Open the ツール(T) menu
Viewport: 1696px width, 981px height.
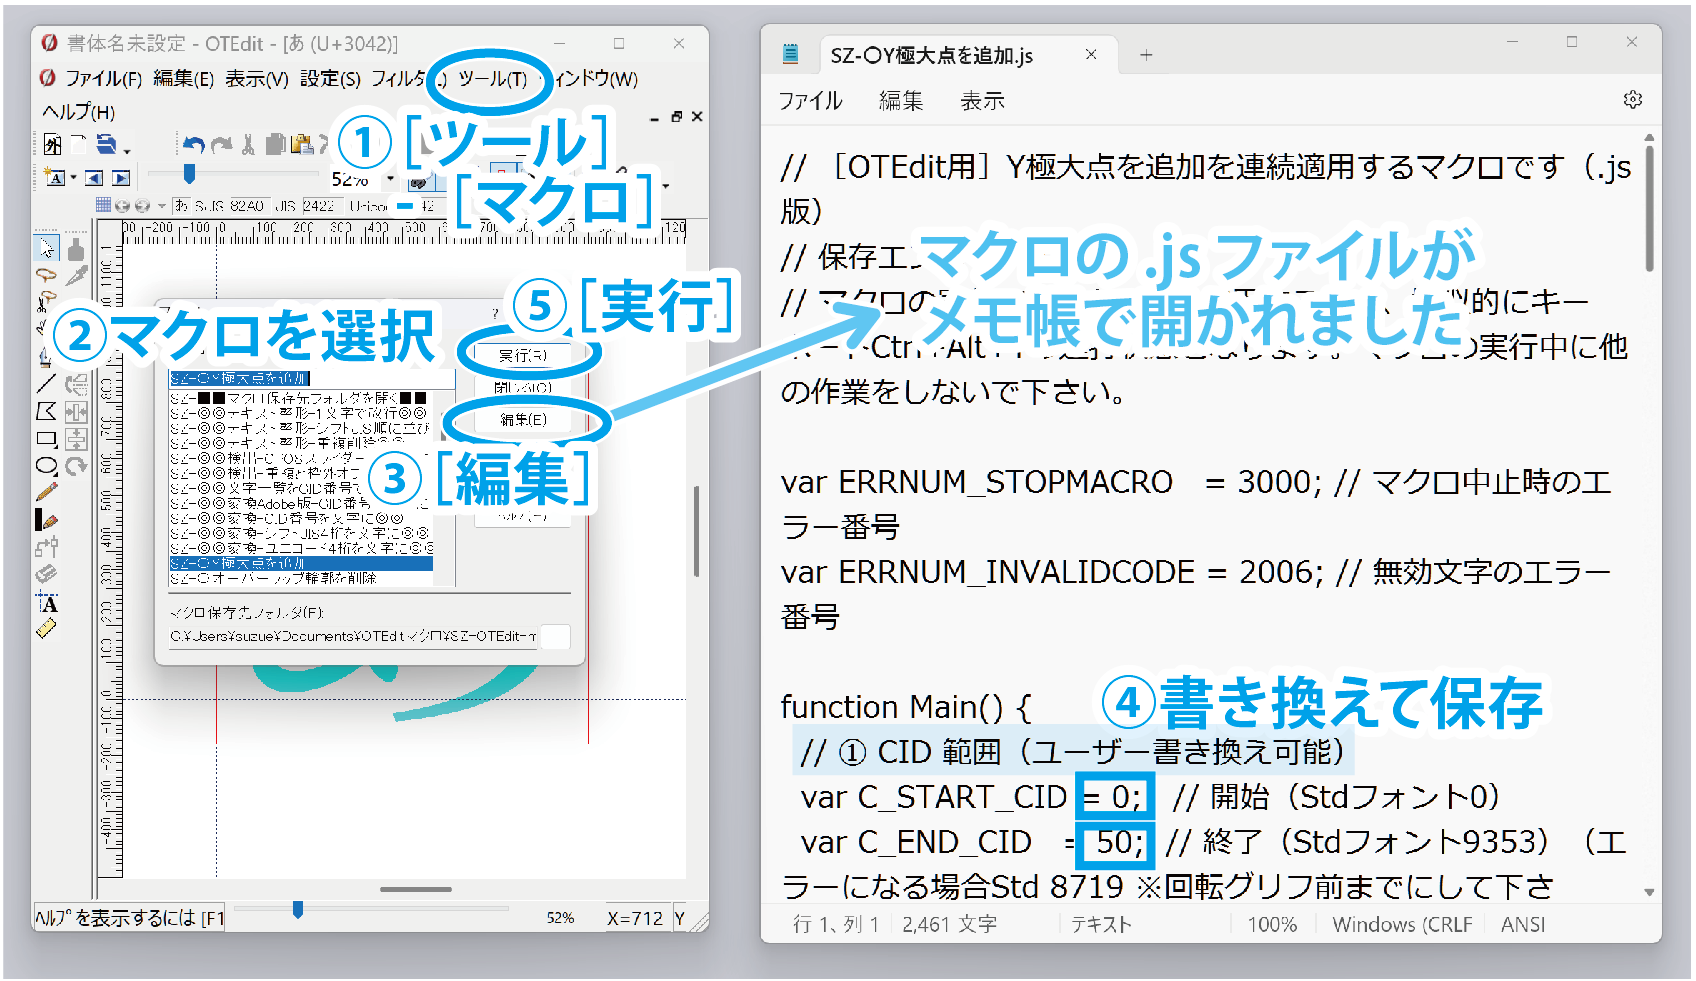click(x=492, y=79)
